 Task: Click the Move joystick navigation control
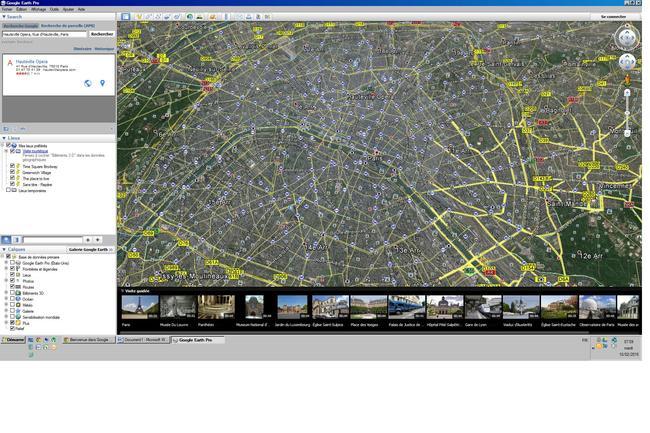pos(627,62)
